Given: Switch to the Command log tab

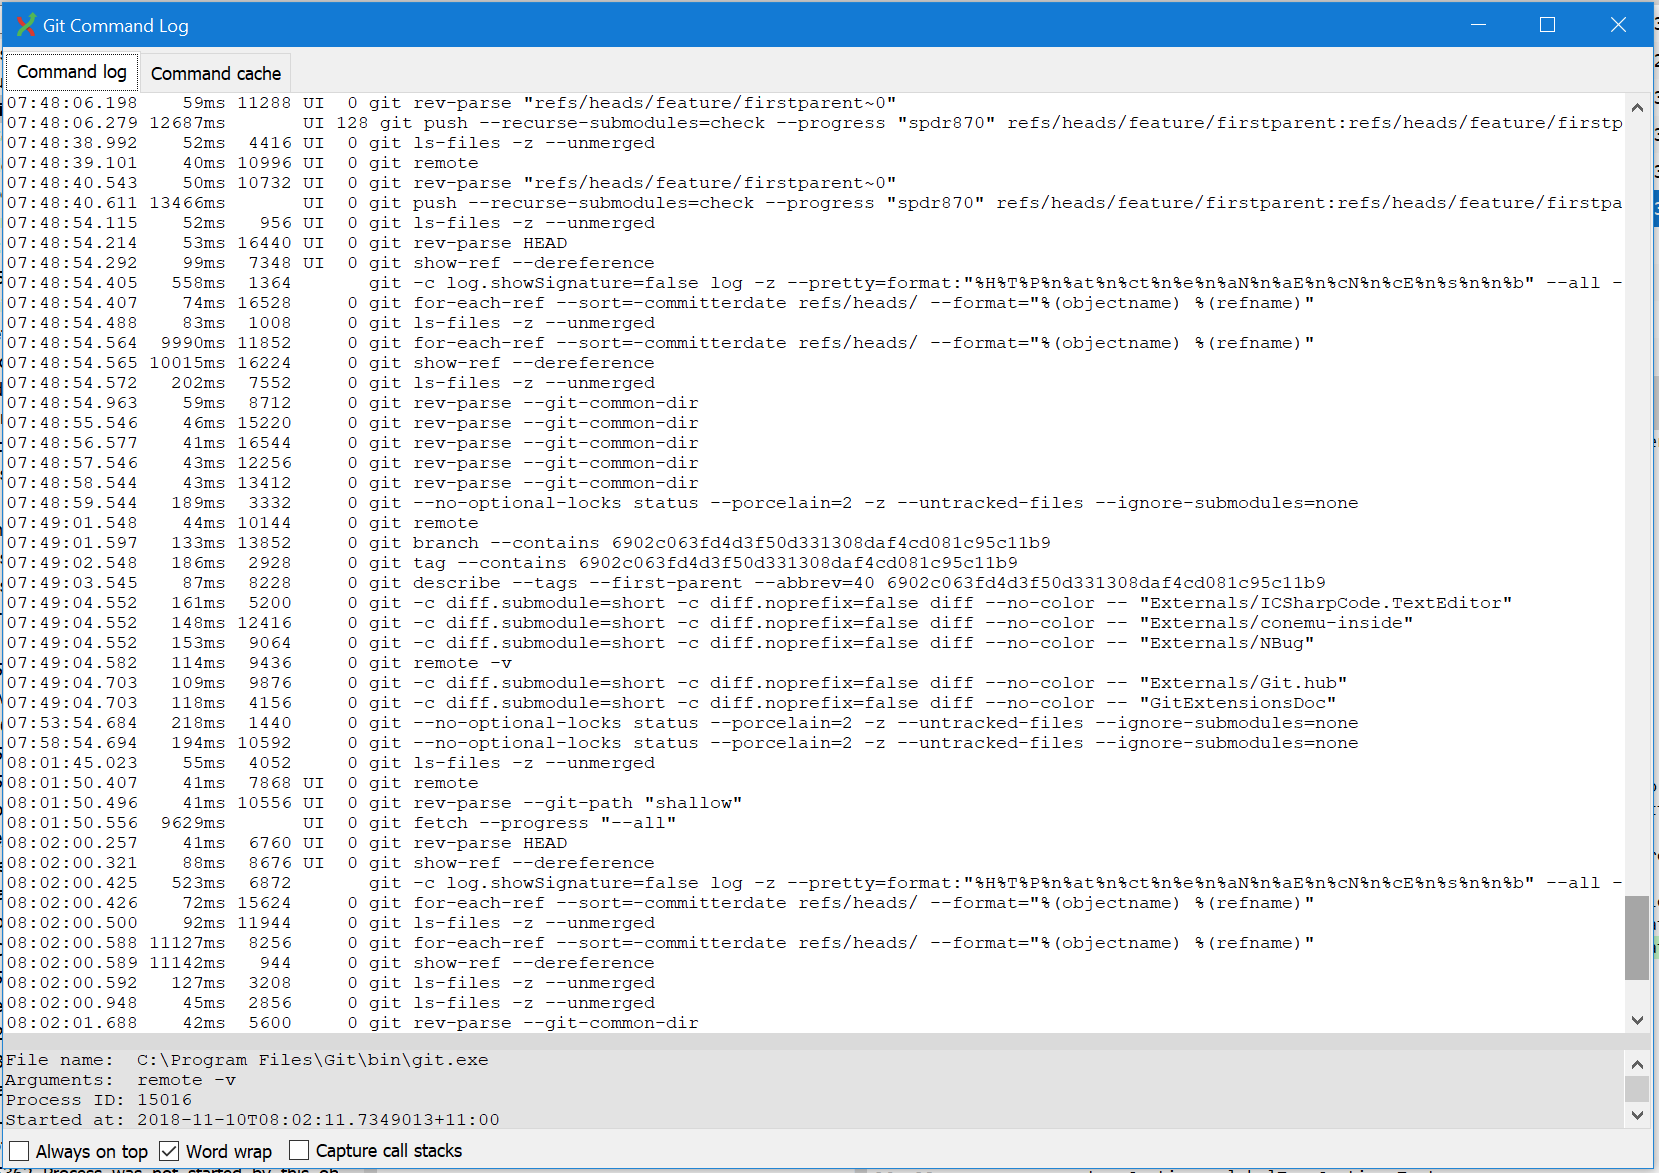Looking at the screenshot, I should coord(71,71).
